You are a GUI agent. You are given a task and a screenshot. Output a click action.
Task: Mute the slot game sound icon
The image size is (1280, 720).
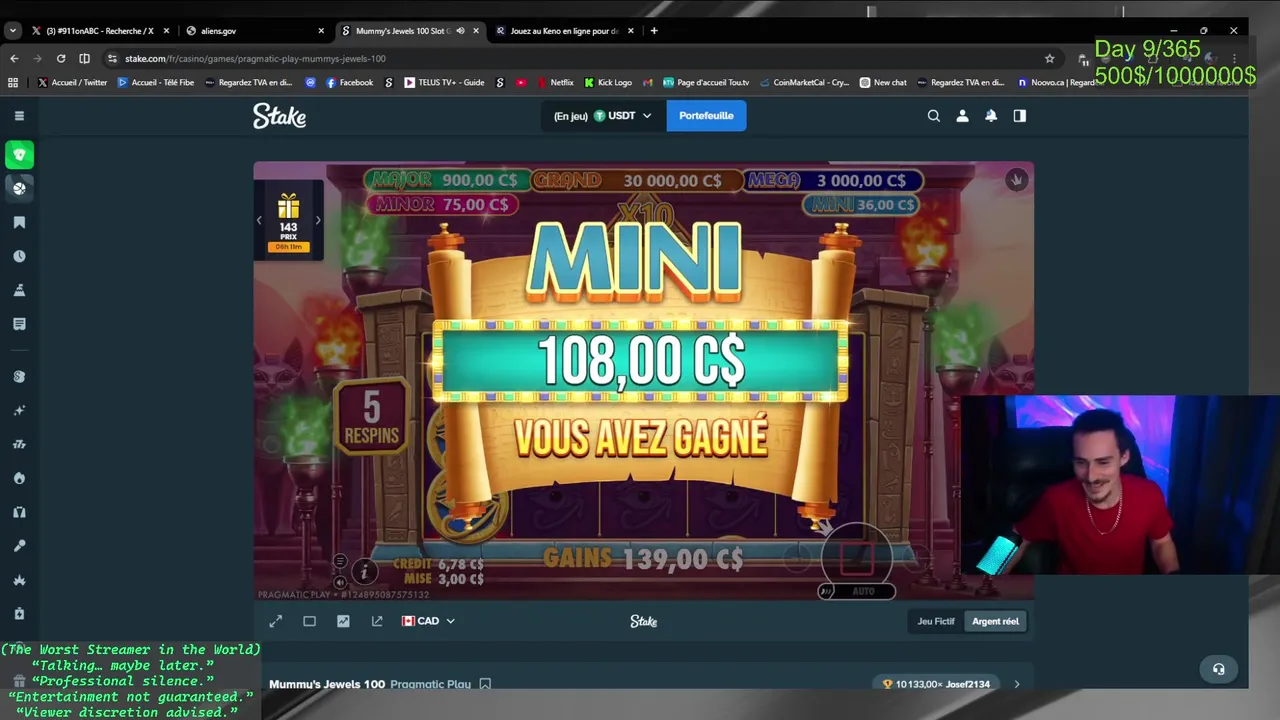click(340, 582)
